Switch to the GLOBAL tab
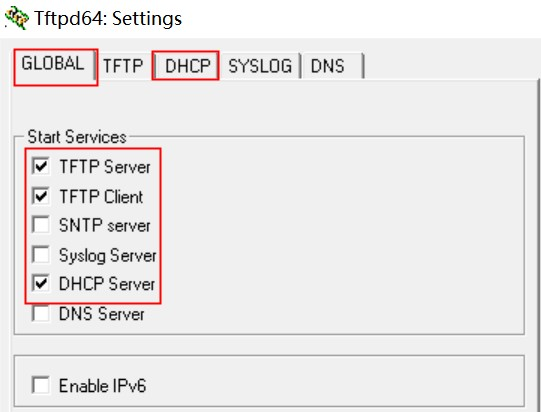This screenshot has height=412, width=541. pos(55,64)
